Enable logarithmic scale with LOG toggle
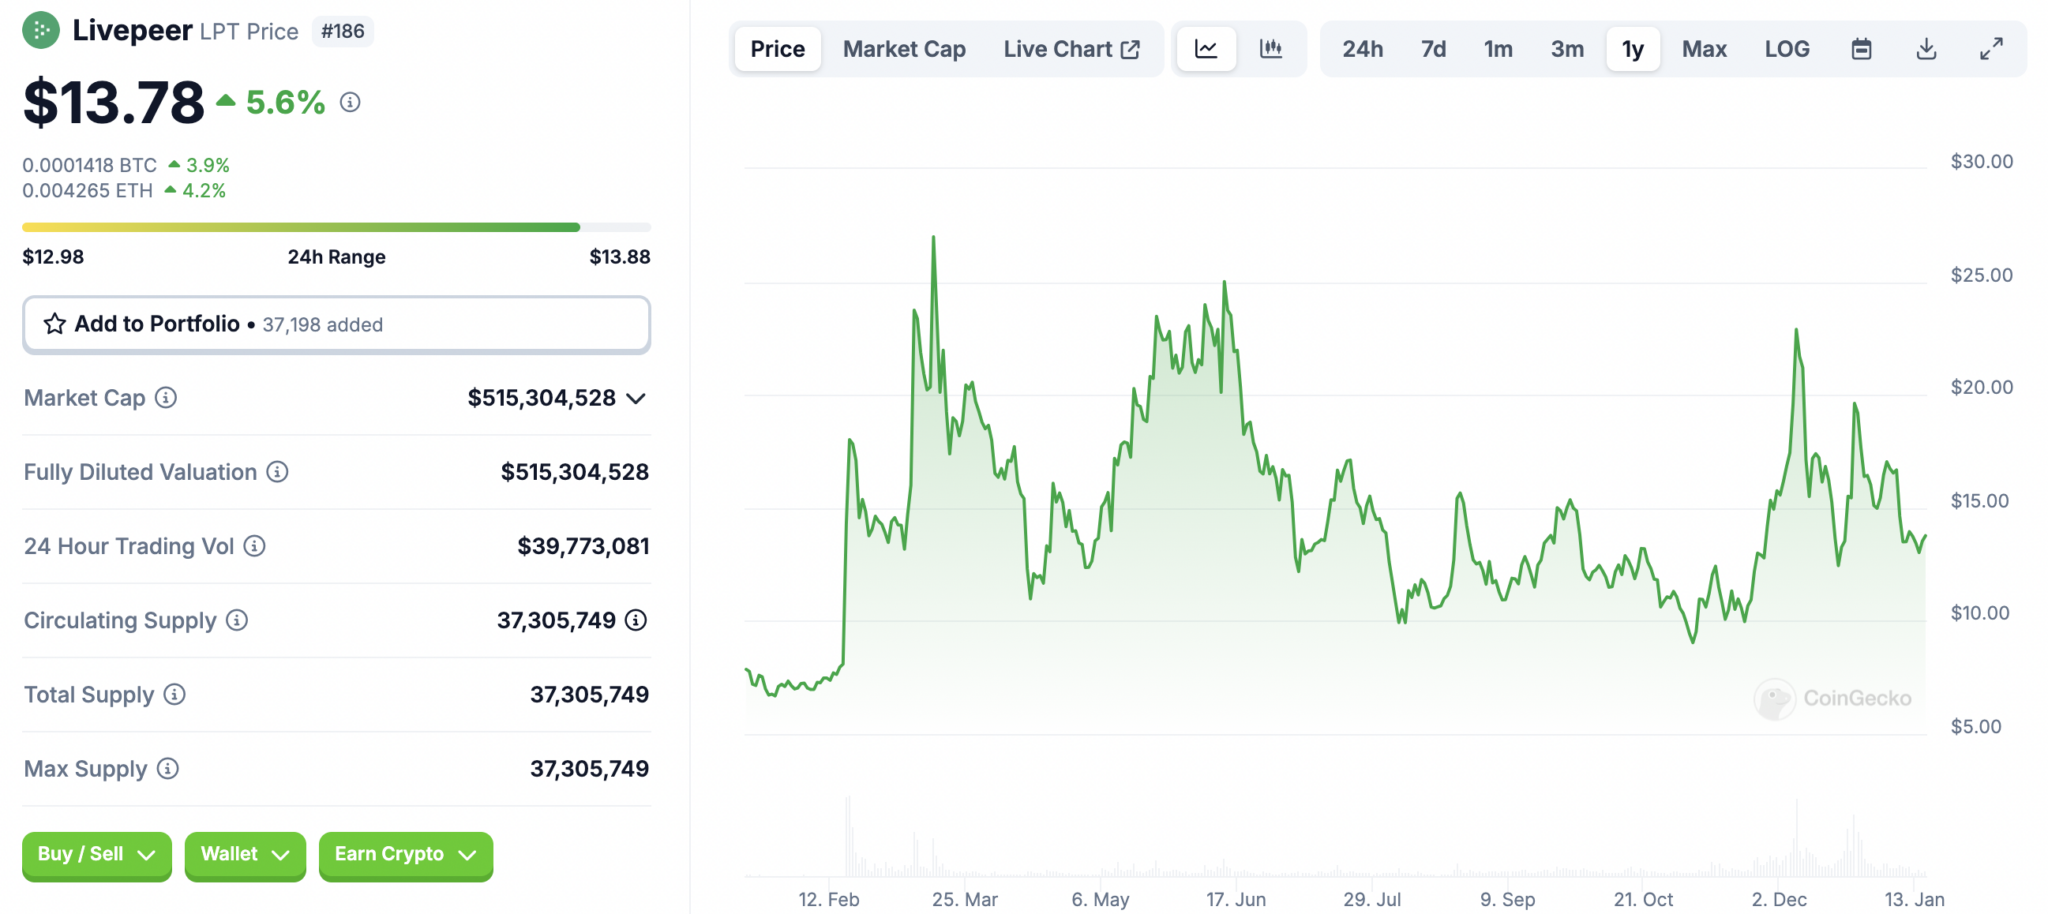 [x=1787, y=48]
